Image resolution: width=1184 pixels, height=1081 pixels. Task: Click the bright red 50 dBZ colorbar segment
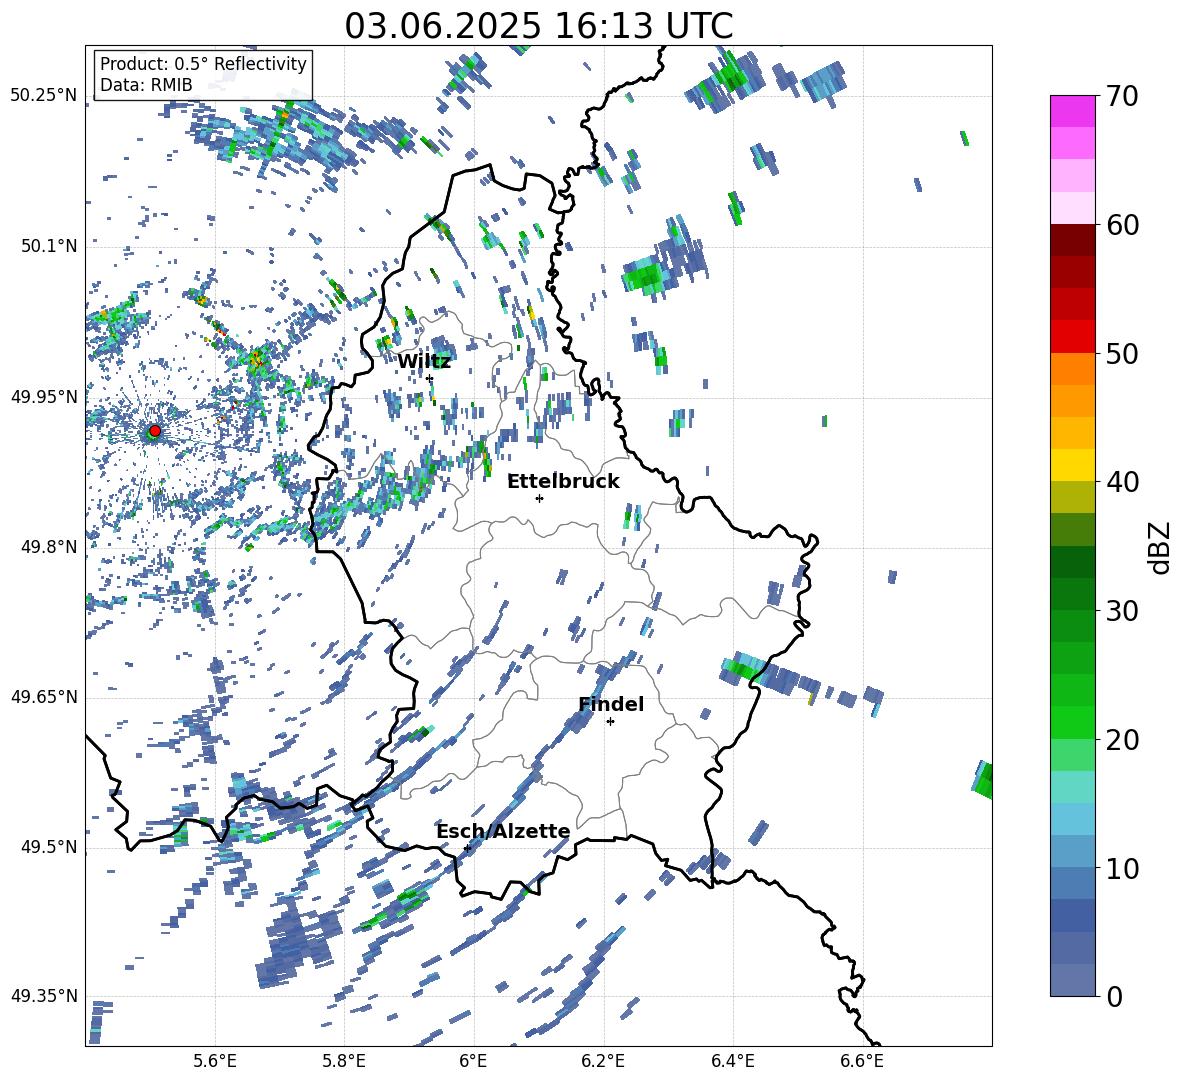click(x=1072, y=337)
